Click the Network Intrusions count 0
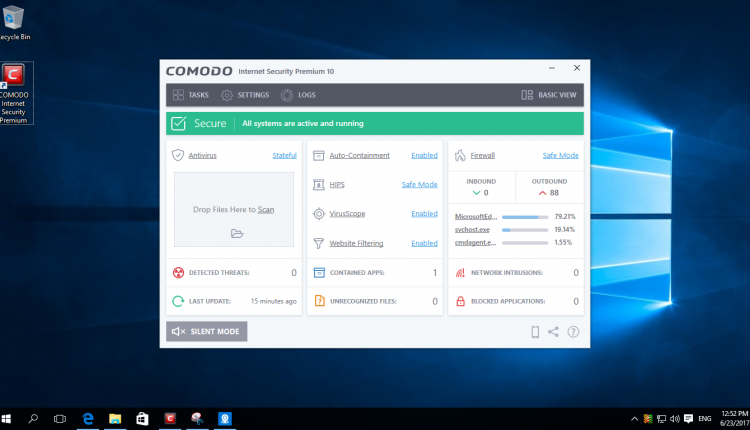Image resolution: width=750 pixels, height=430 pixels. (576, 273)
